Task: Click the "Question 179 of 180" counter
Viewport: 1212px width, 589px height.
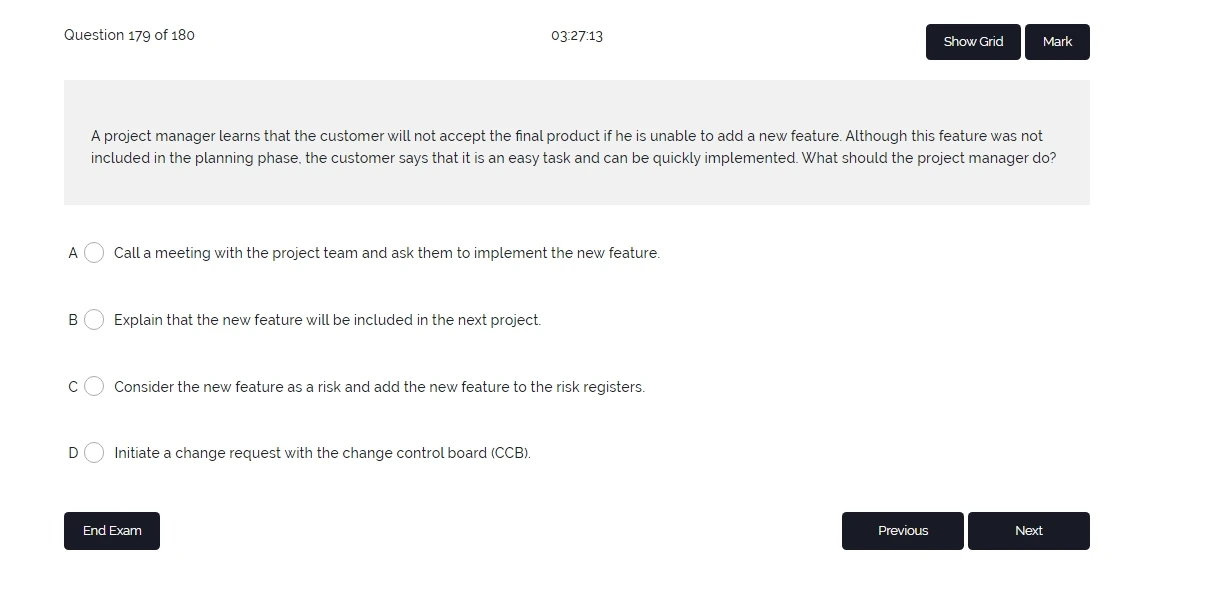Action: (129, 35)
